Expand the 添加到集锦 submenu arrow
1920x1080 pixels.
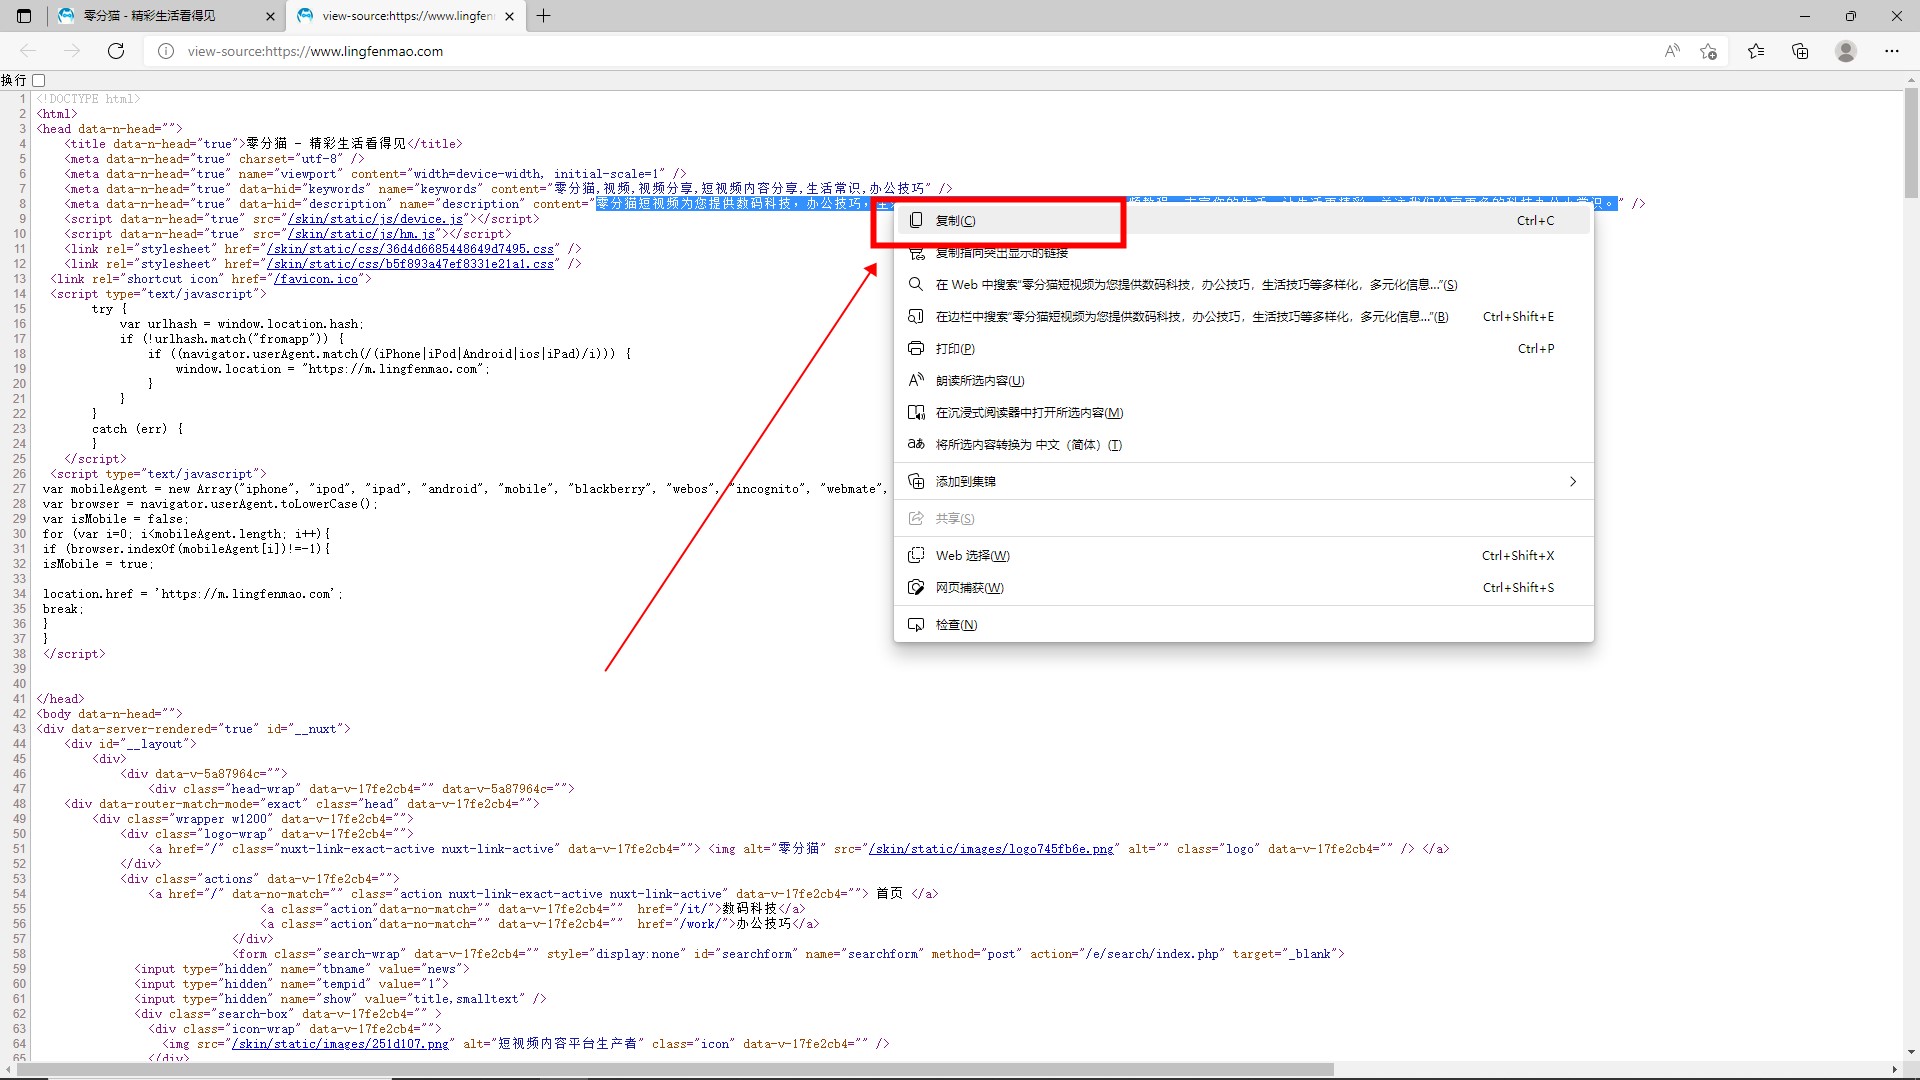pyautogui.click(x=1572, y=482)
